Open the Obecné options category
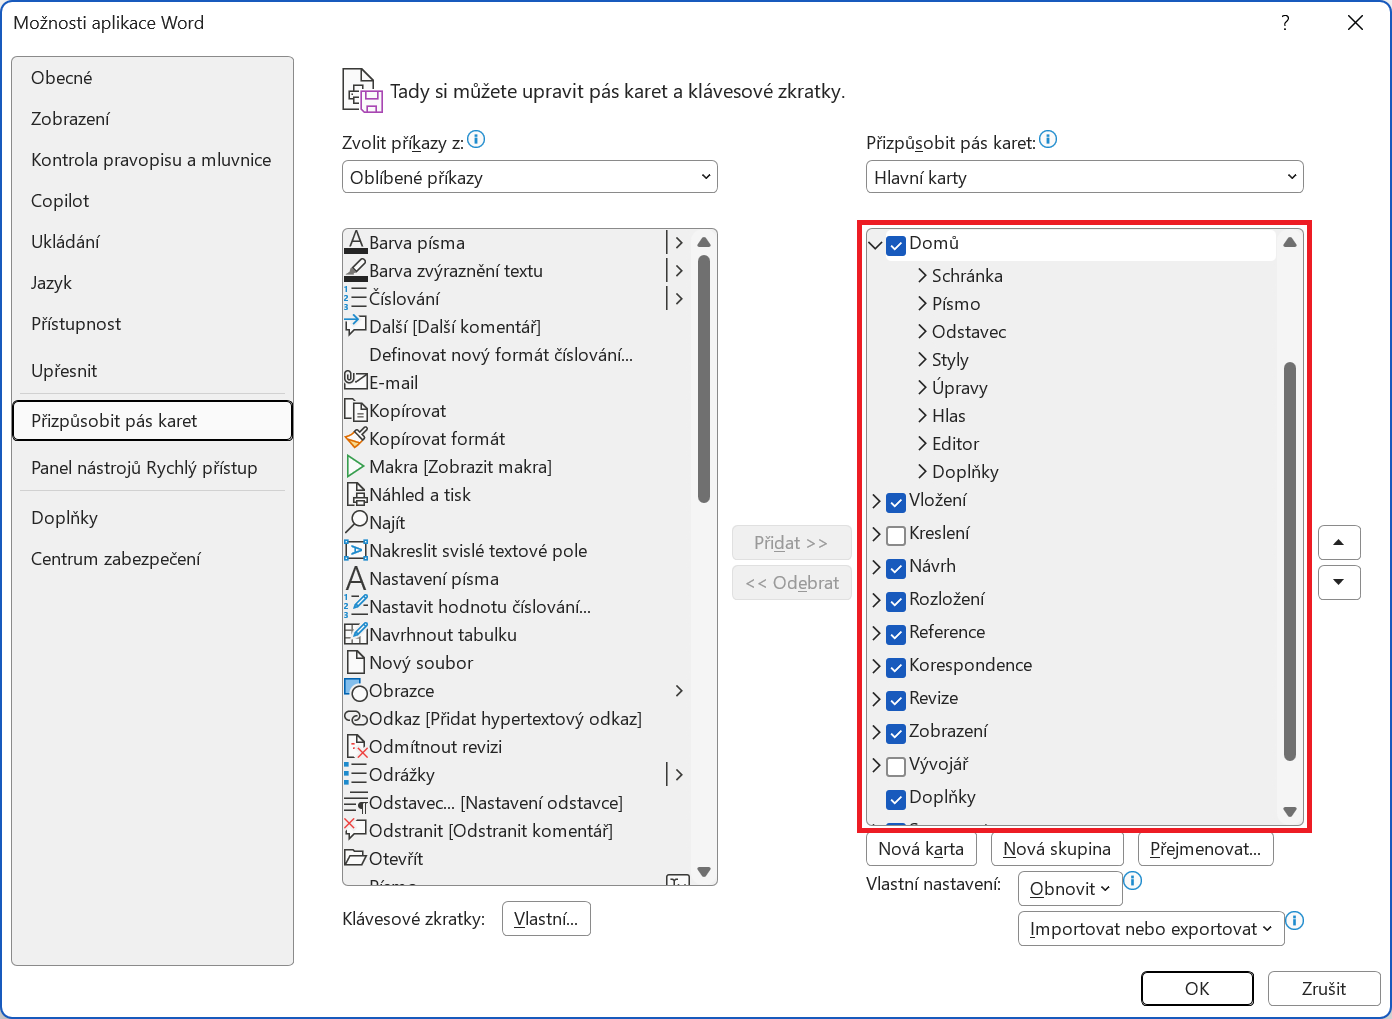1392x1019 pixels. click(x=153, y=78)
